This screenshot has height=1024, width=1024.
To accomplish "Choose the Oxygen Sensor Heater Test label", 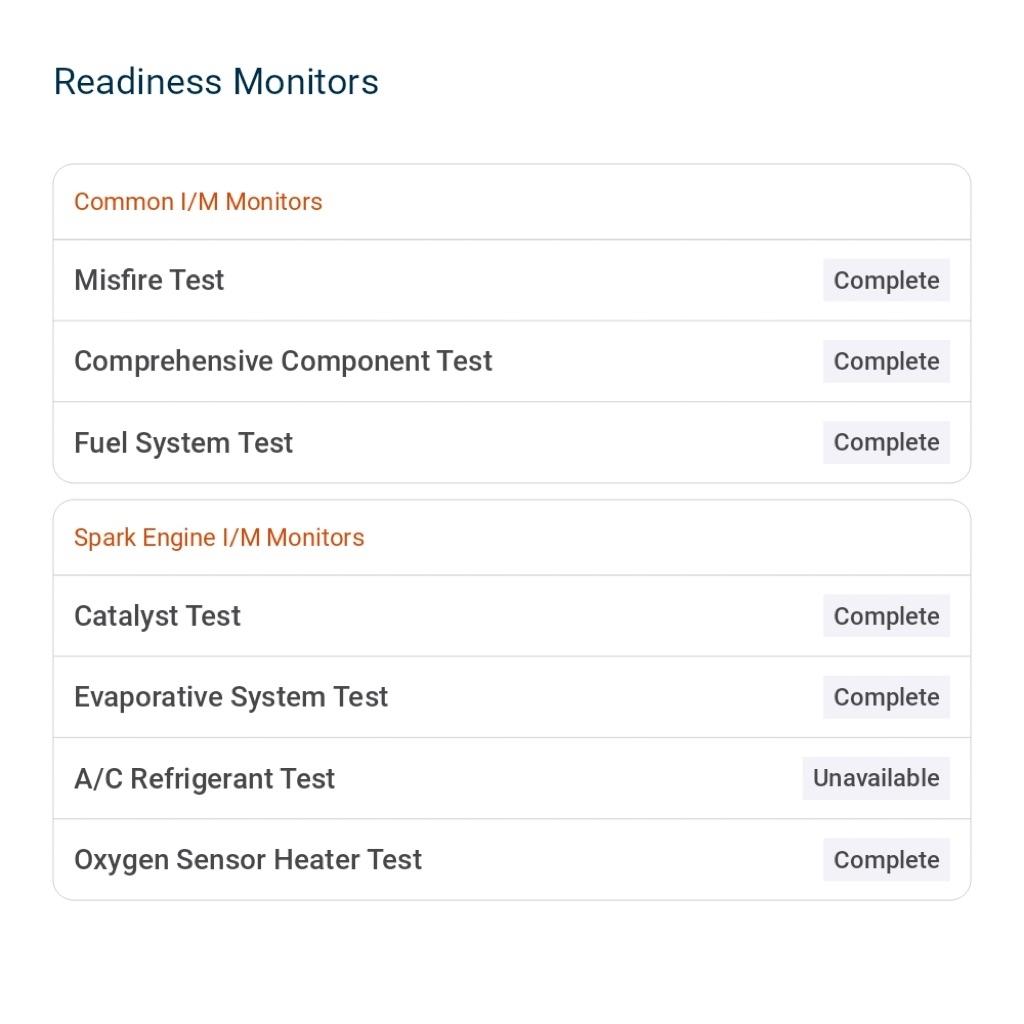I will 248,860.
